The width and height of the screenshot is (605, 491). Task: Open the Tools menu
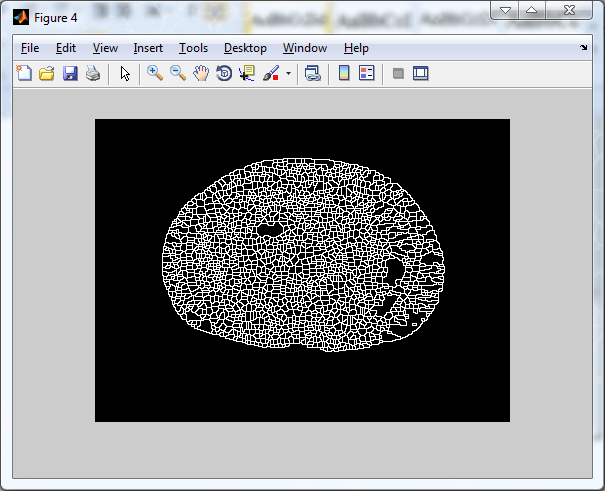[x=193, y=48]
